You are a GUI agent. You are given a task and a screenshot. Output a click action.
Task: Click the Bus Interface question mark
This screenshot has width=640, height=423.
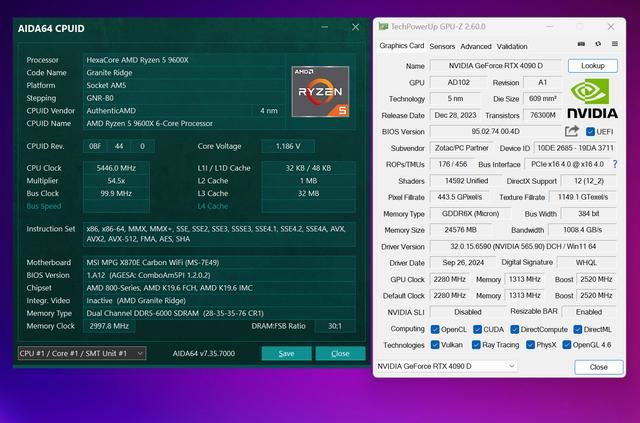[615, 164]
